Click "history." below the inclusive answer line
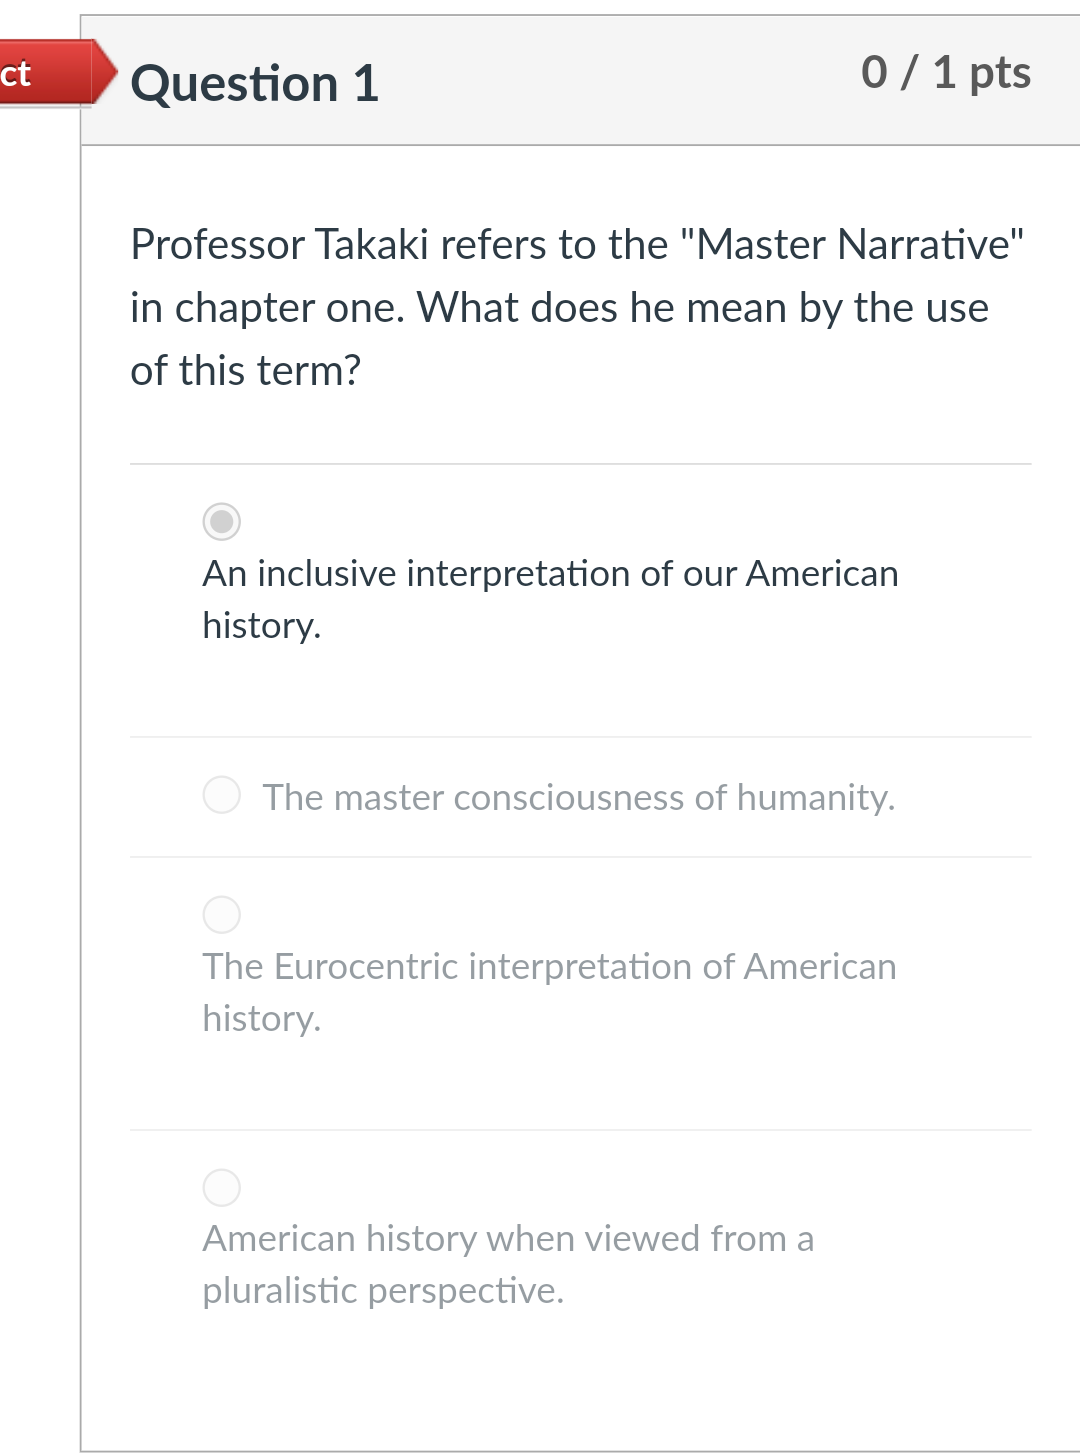The height and width of the screenshot is (1453, 1080). (261, 626)
